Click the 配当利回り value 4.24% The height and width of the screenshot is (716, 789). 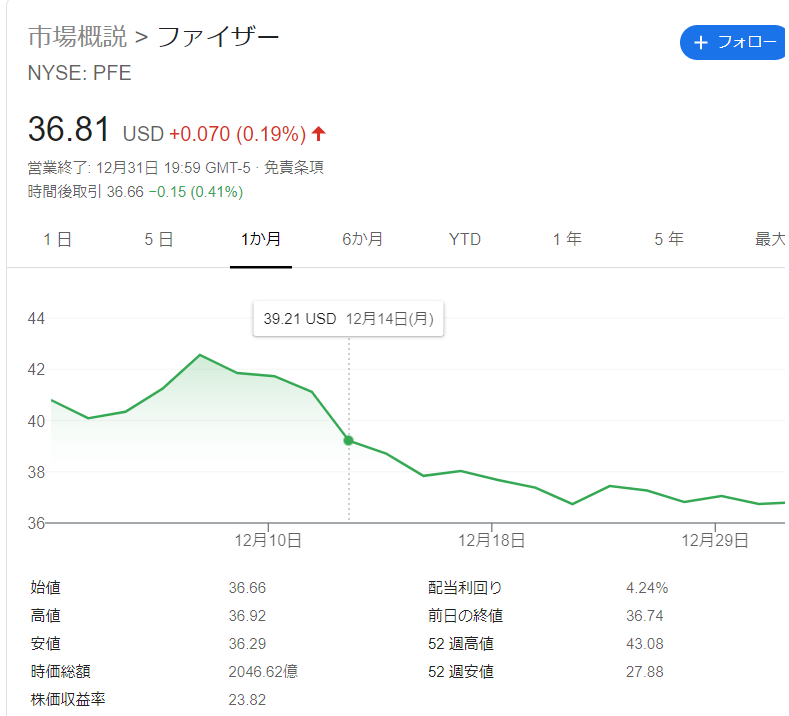647,588
